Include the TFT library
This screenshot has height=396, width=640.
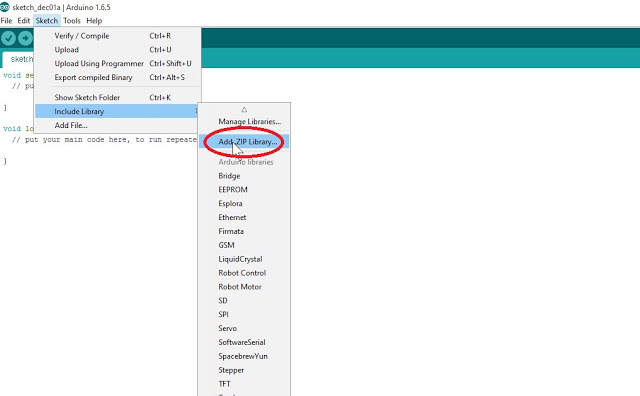point(244,384)
